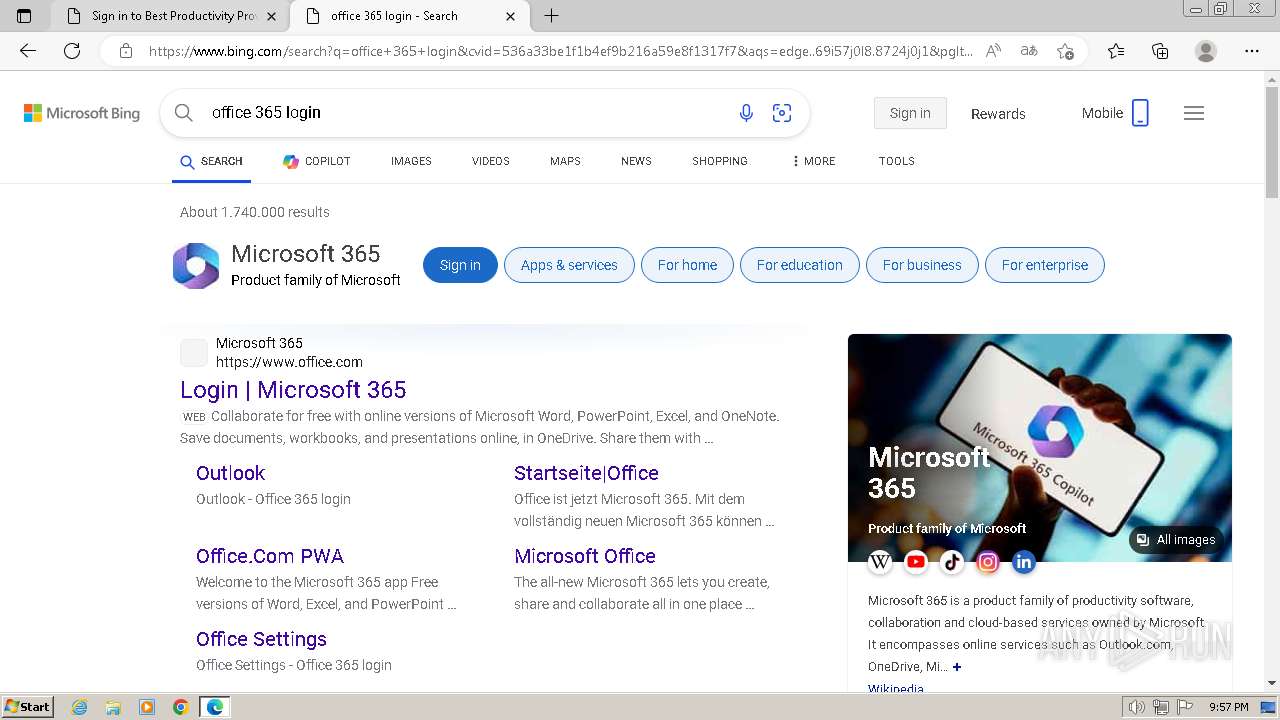Reload the page with Refresh icon

(72, 51)
